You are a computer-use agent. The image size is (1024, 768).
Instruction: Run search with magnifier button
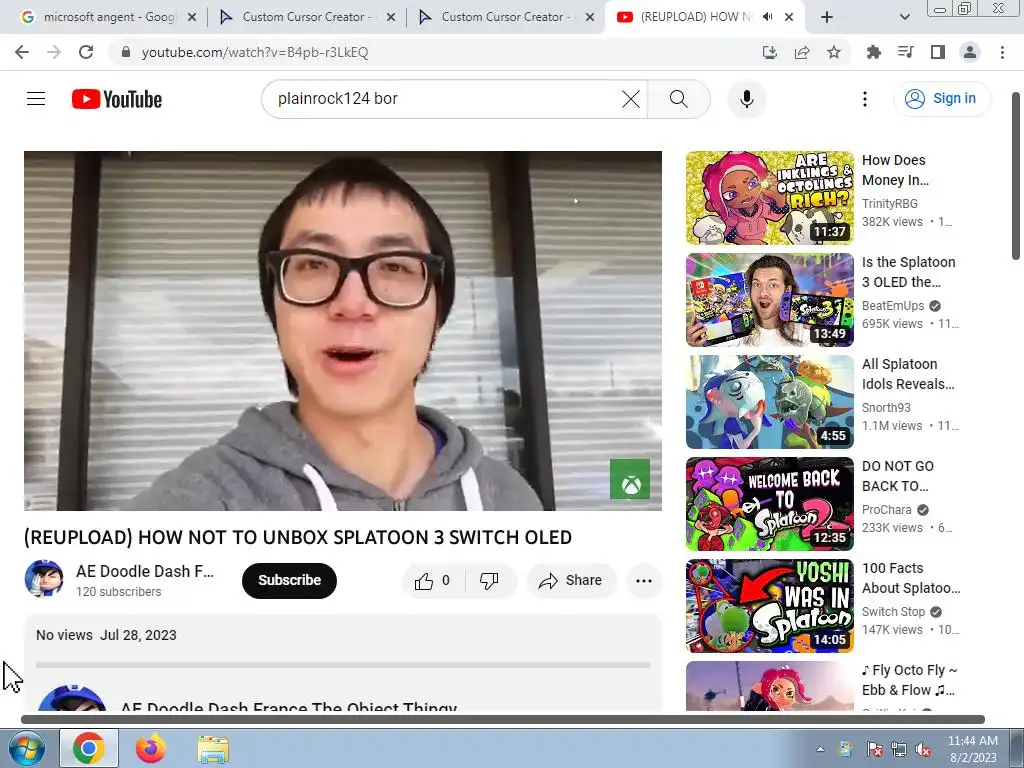[x=679, y=99]
